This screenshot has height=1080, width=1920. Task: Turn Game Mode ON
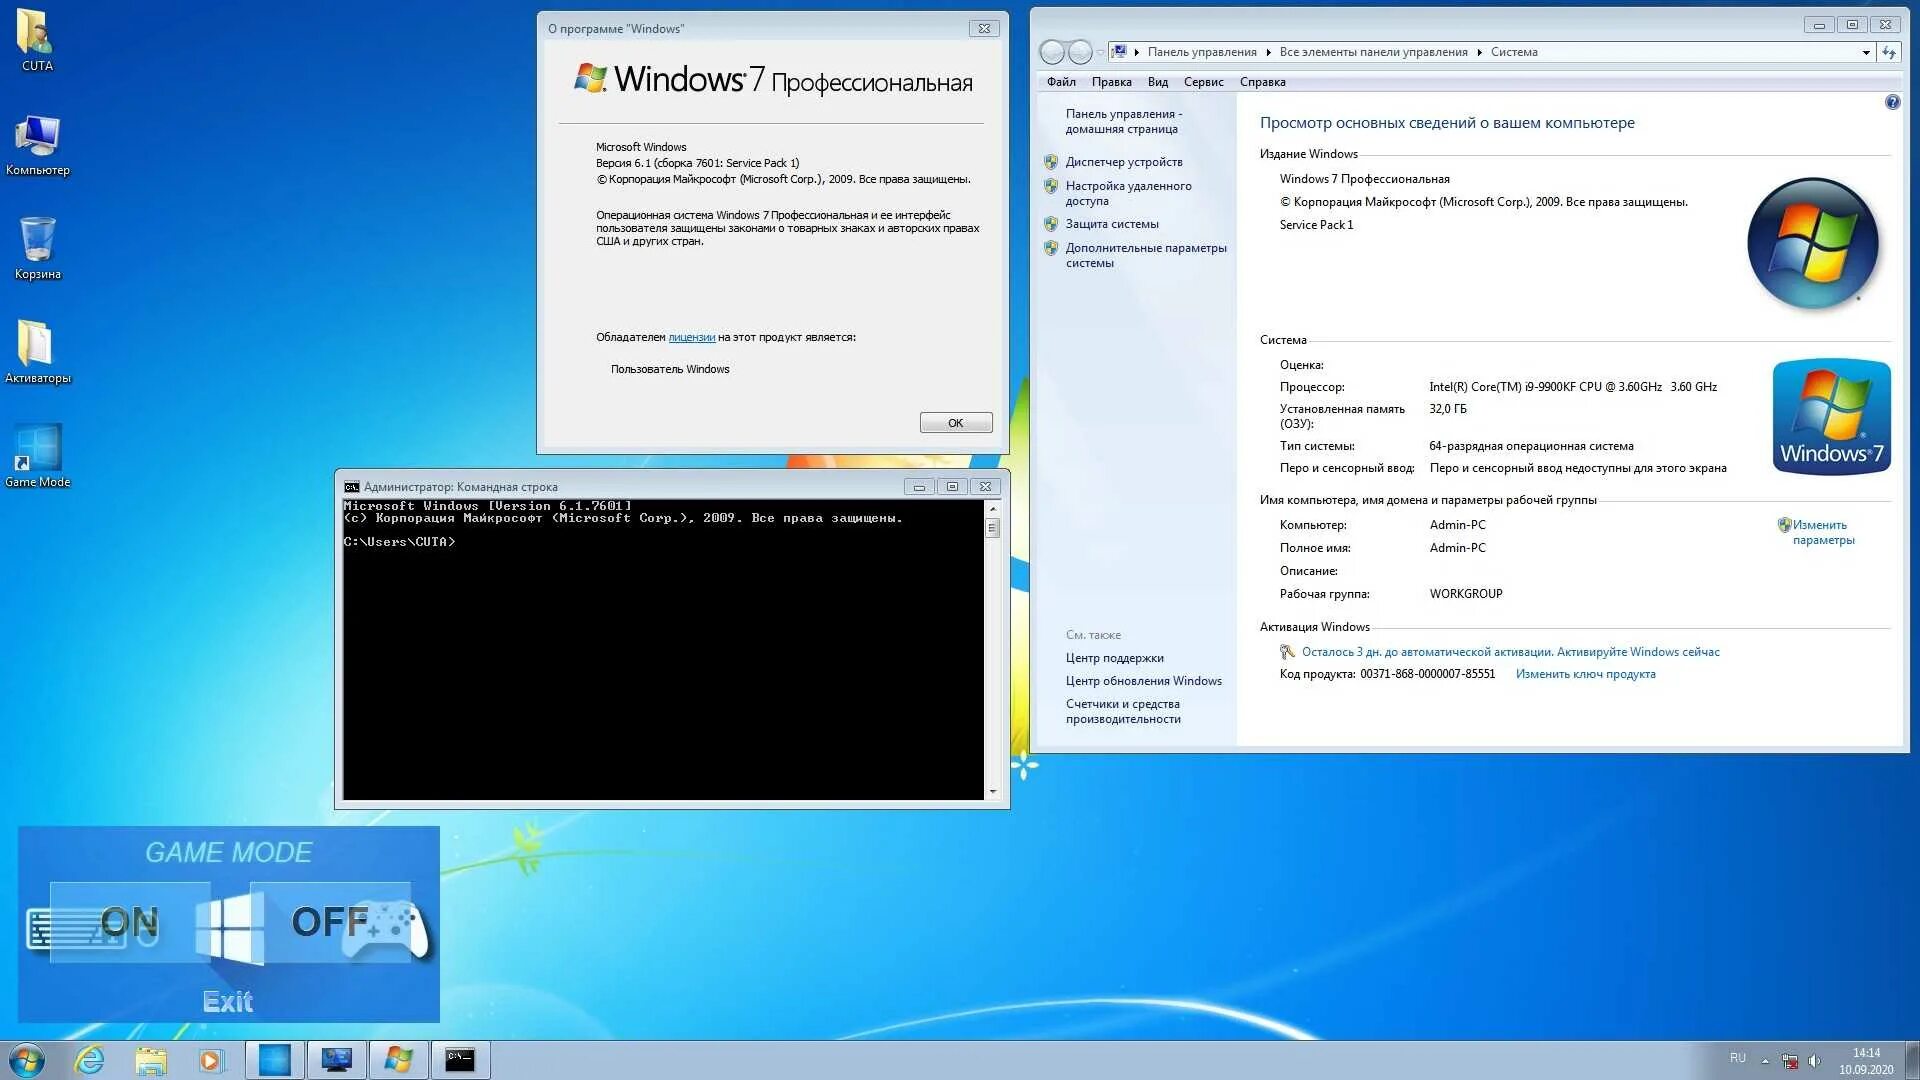[129, 922]
